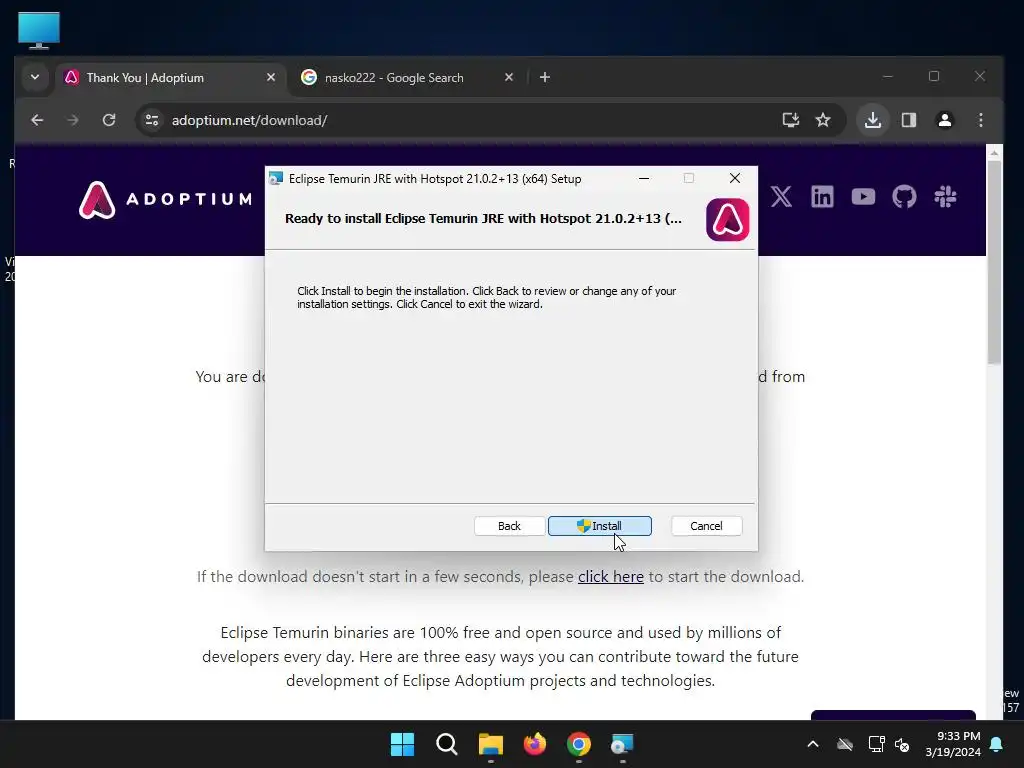
Task: Reload the Adoptium page
Action: [x=109, y=120]
